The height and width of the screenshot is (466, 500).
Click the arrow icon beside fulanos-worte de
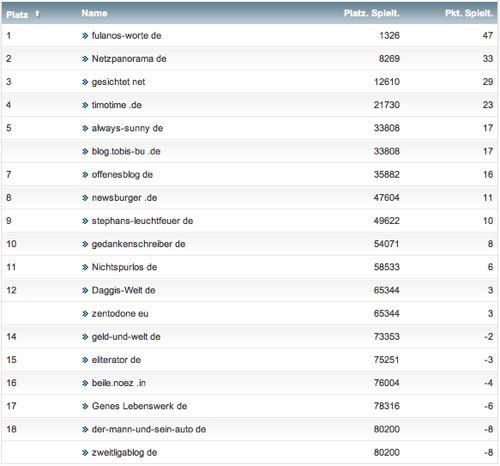click(85, 36)
